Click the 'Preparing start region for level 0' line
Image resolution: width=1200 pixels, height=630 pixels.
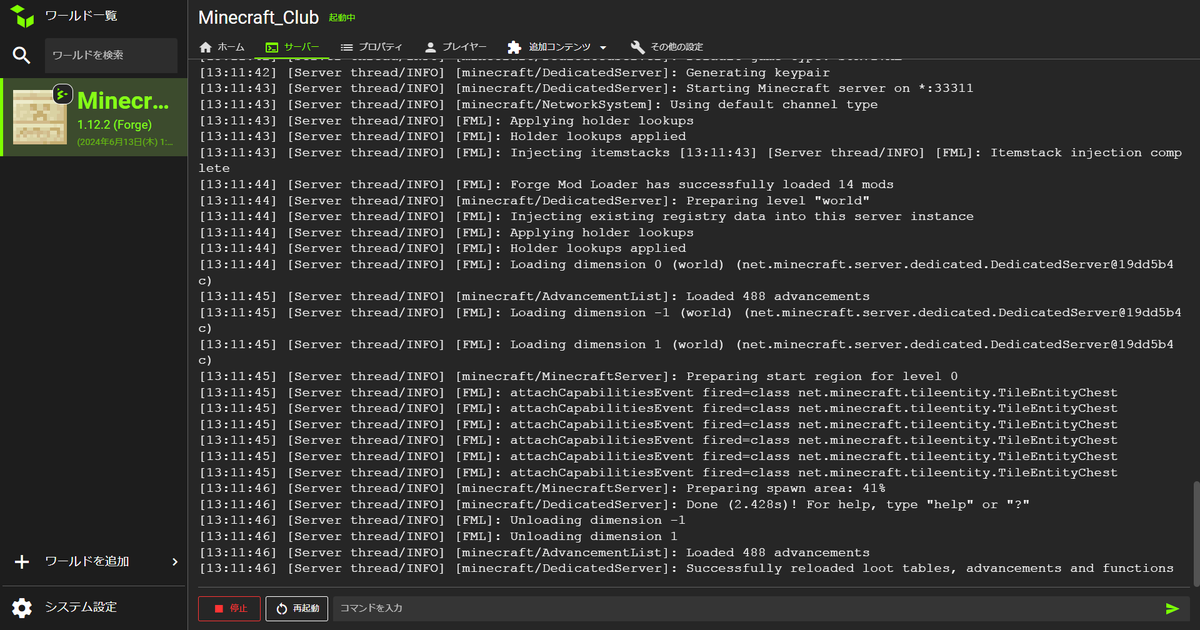pos(578,376)
